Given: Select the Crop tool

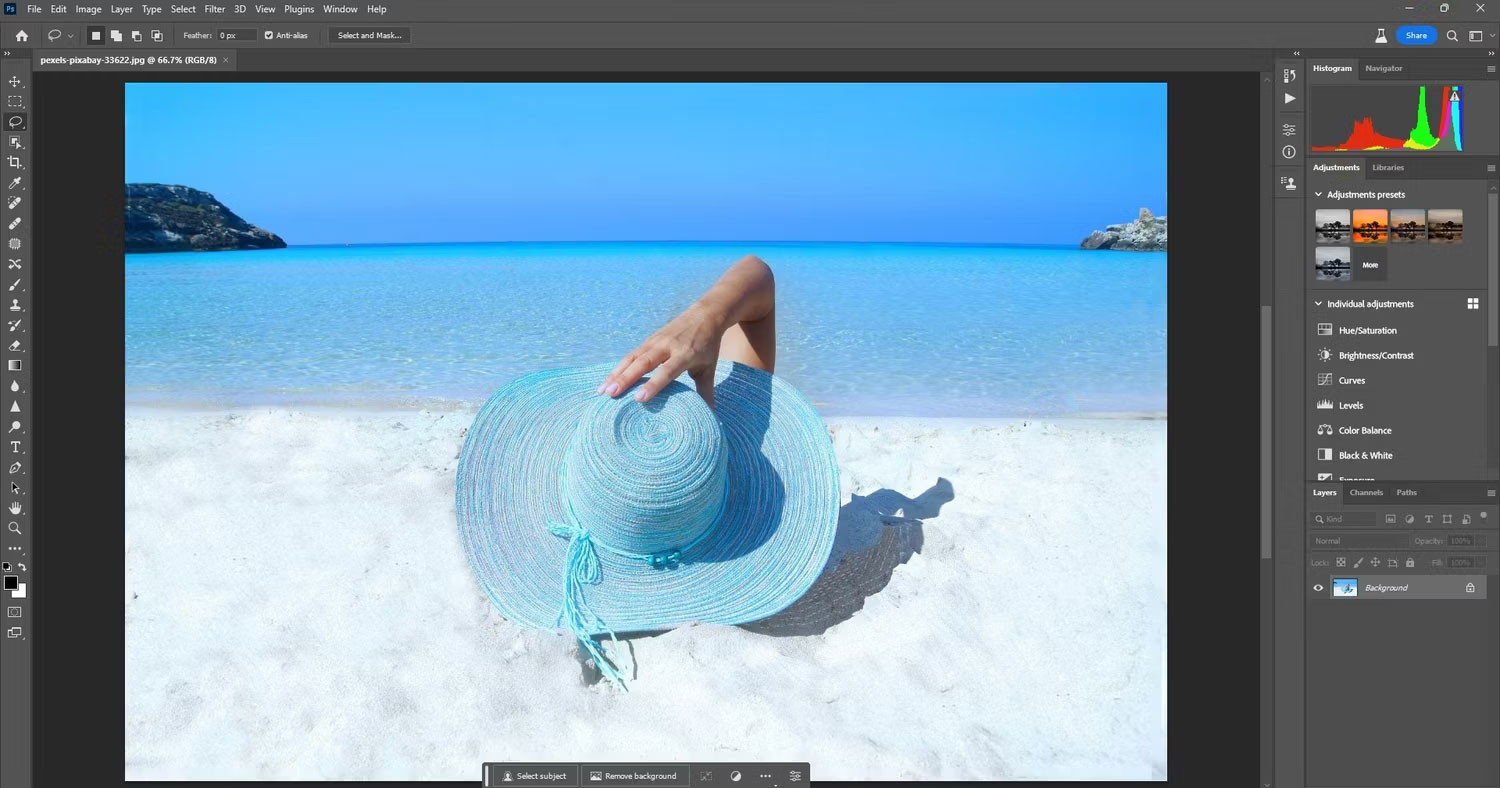Looking at the screenshot, I should (x=15, y=162).
